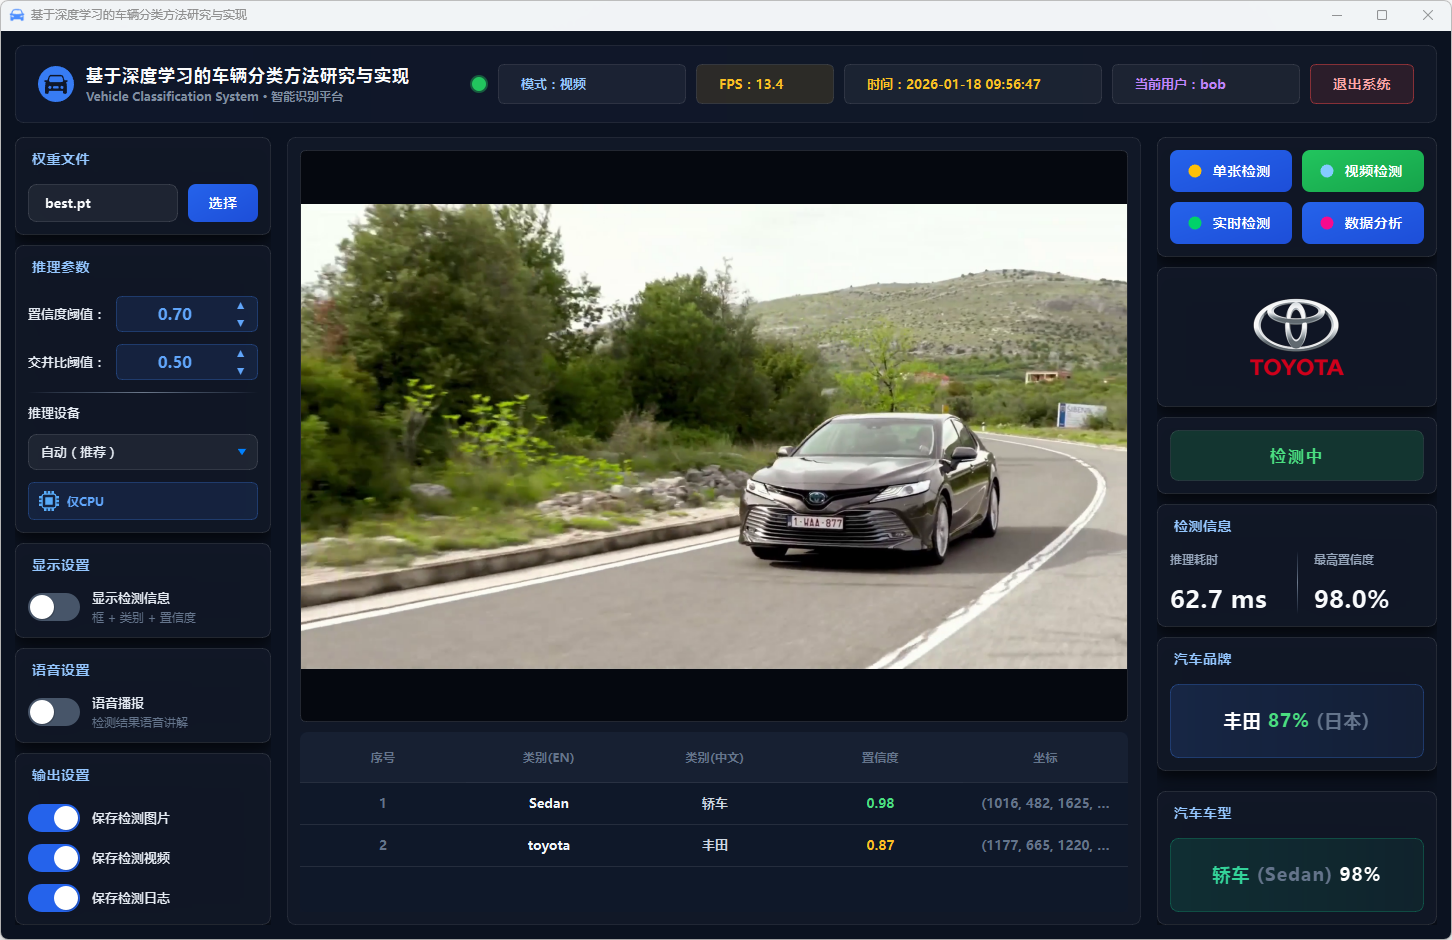Decrease 置信度阈值 with down arrow

point(240,323)
